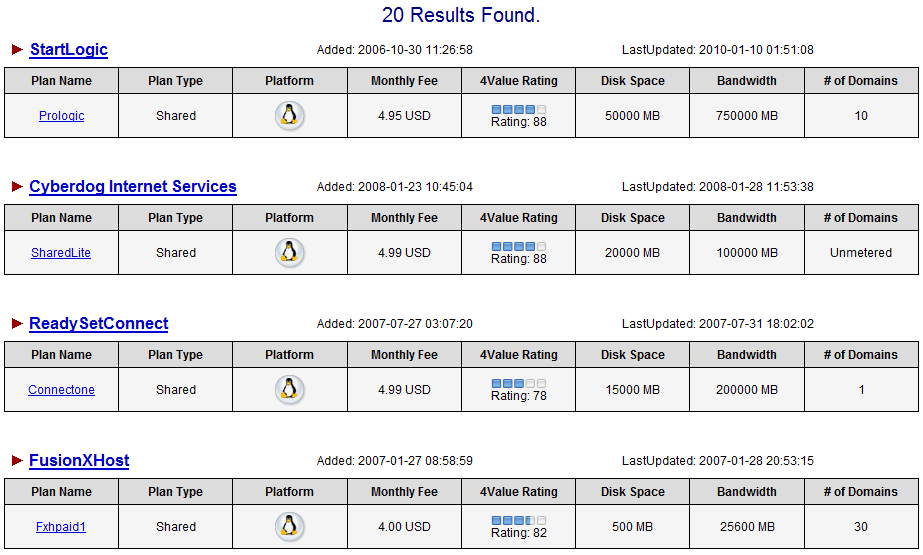Click the Linux penguin icon in SharedLite row
The height and width of the screenshot is (555, 923).
pyautogui.click(x=289, y=252)
